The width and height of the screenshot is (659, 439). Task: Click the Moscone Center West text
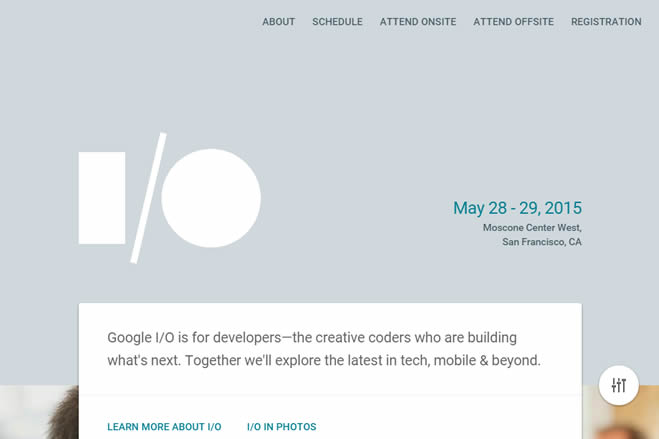pos(532,228)
